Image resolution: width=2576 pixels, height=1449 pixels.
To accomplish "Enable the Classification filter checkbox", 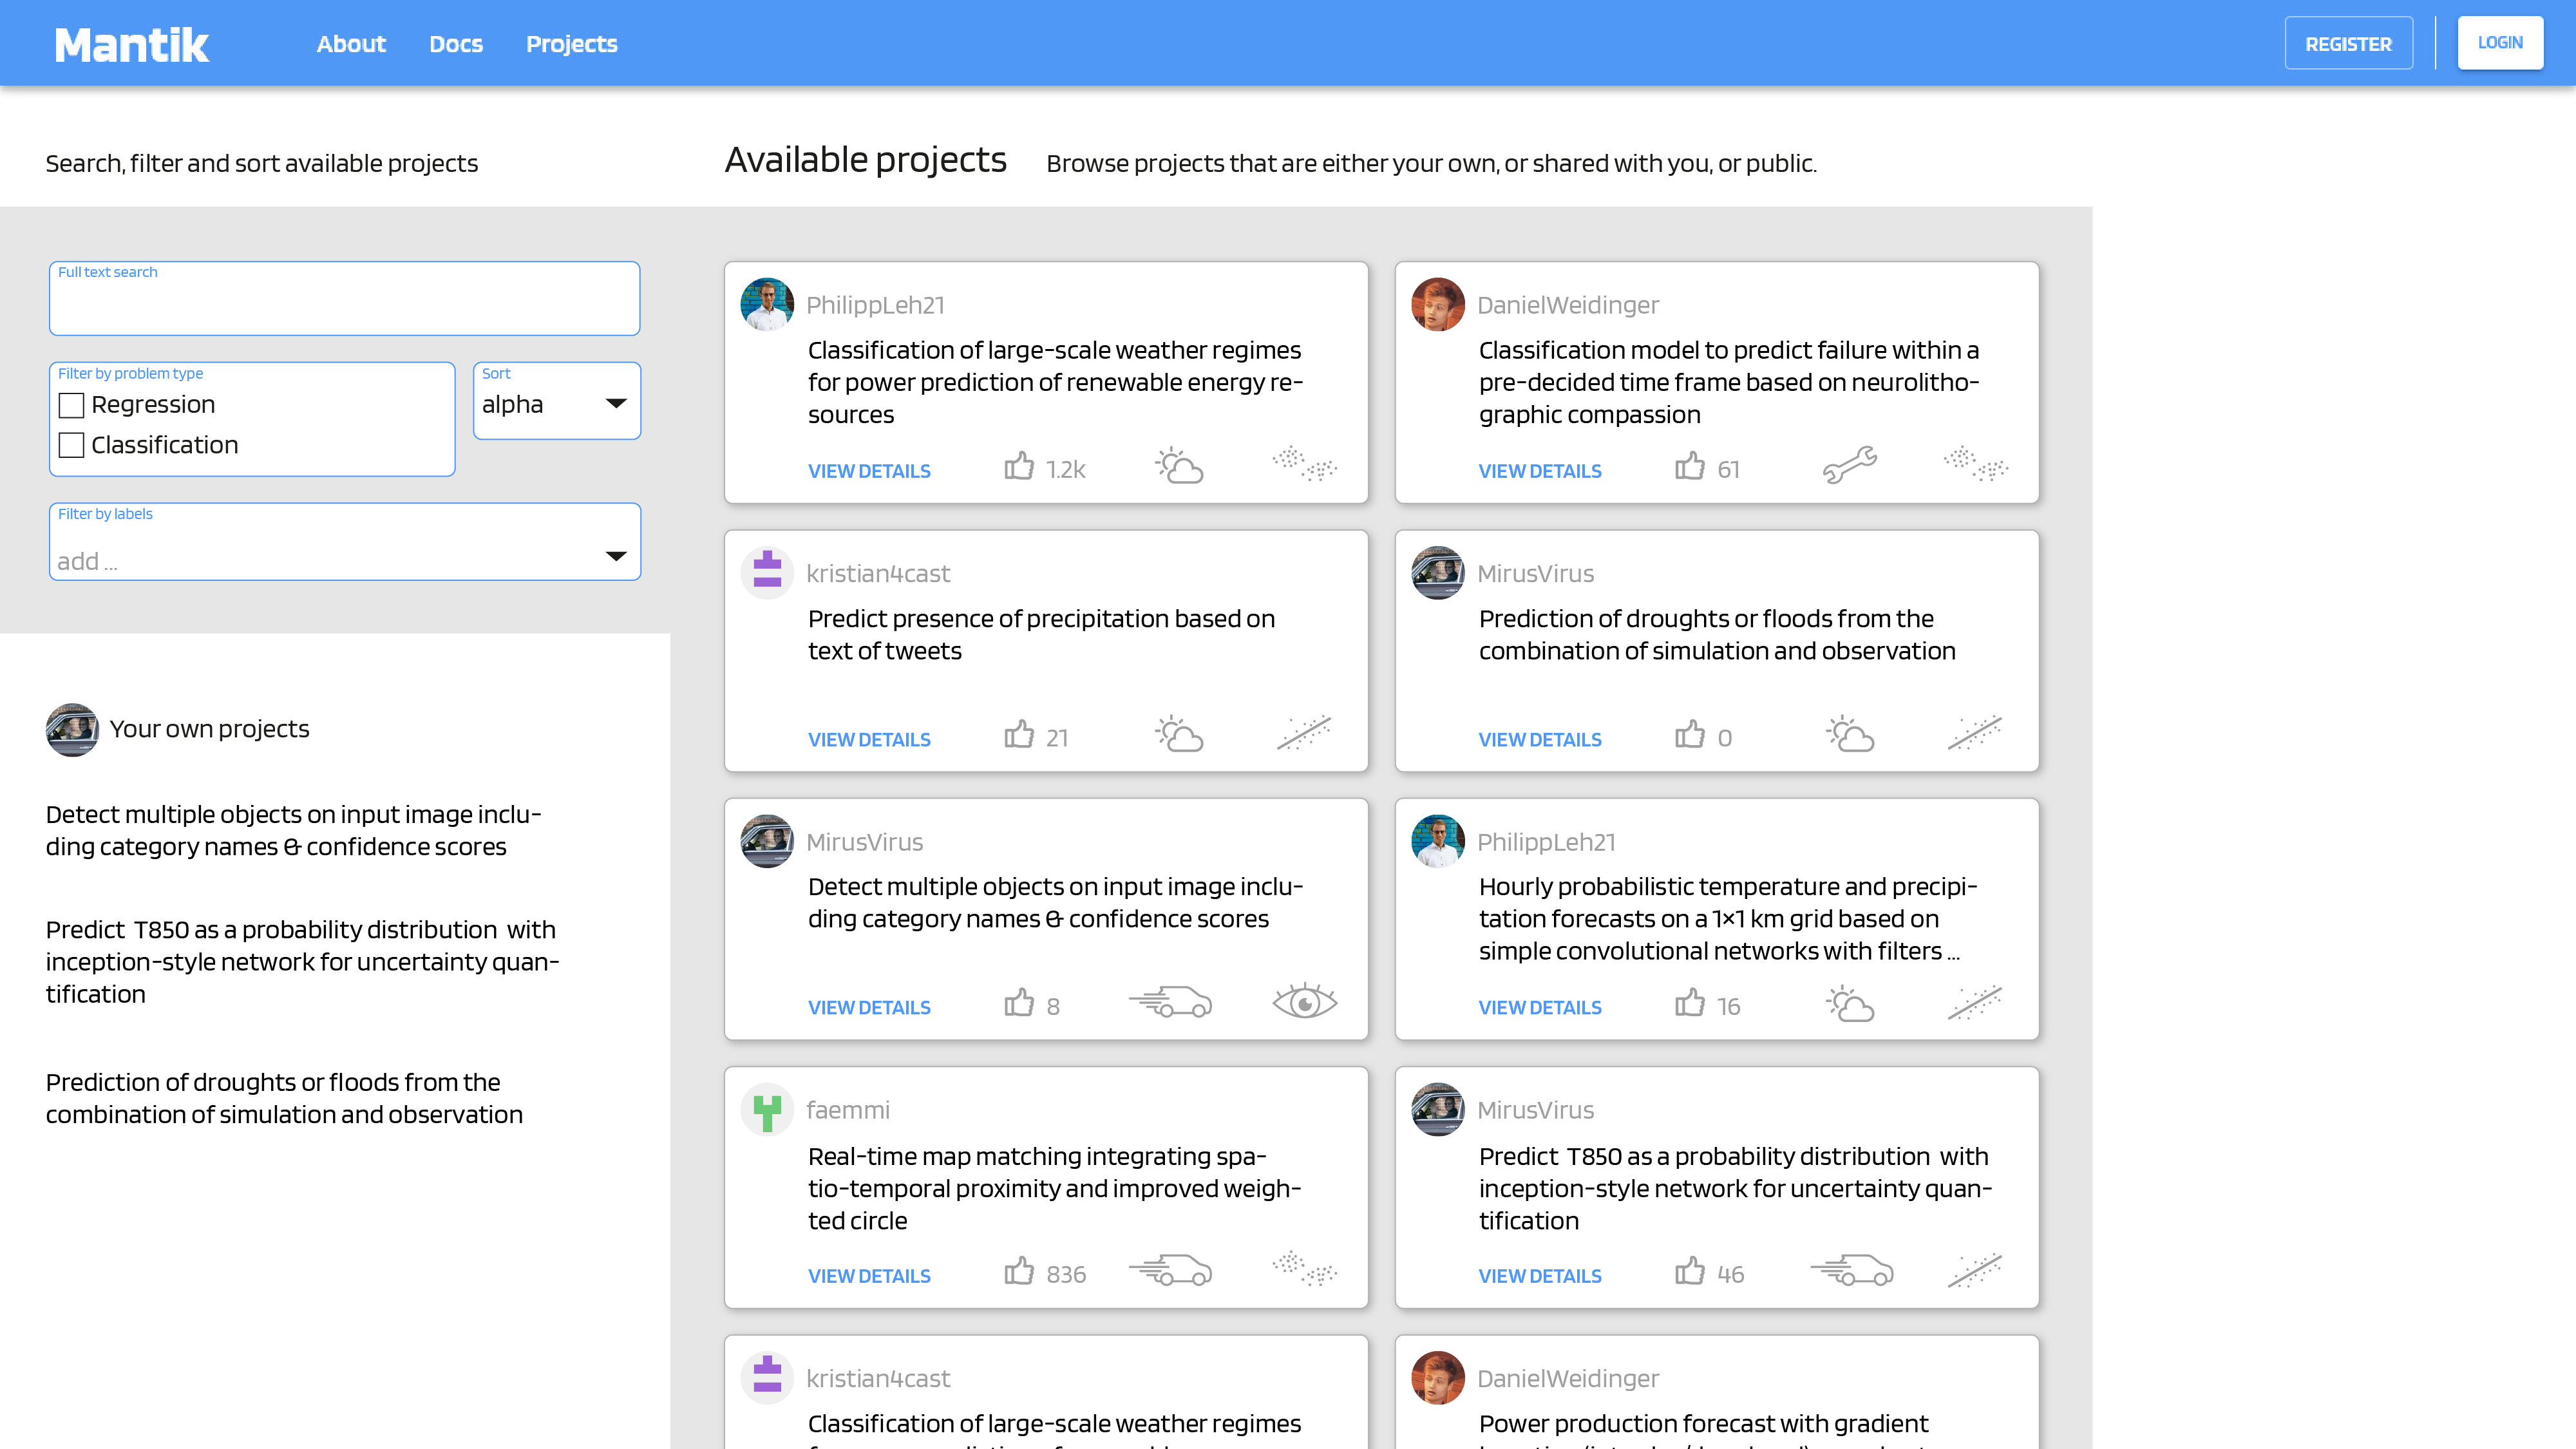I will coord(71,445).
